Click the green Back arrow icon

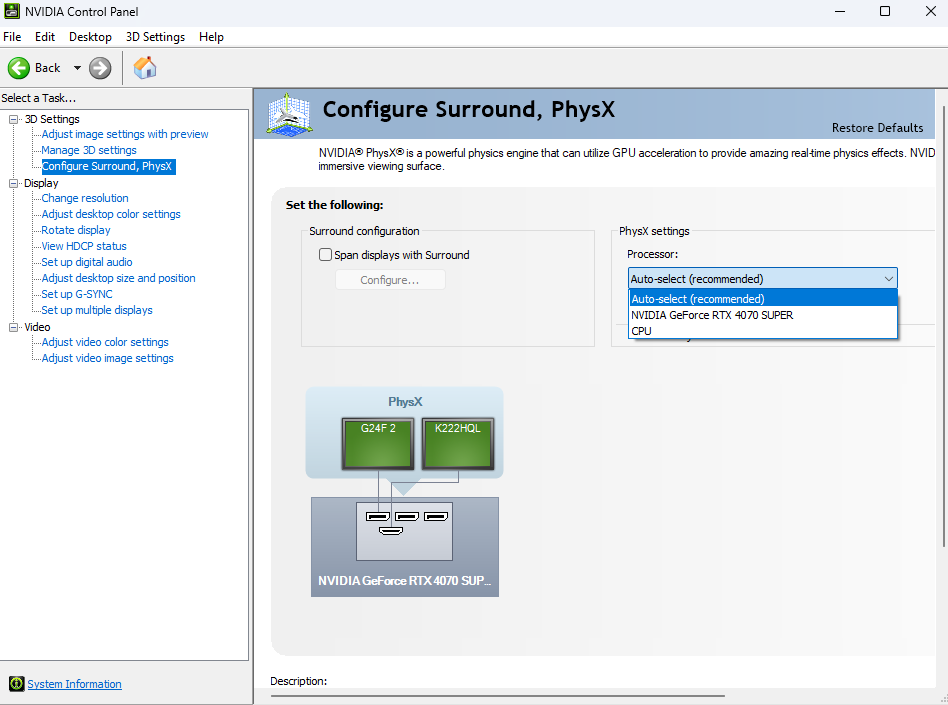tap(19, 68)
